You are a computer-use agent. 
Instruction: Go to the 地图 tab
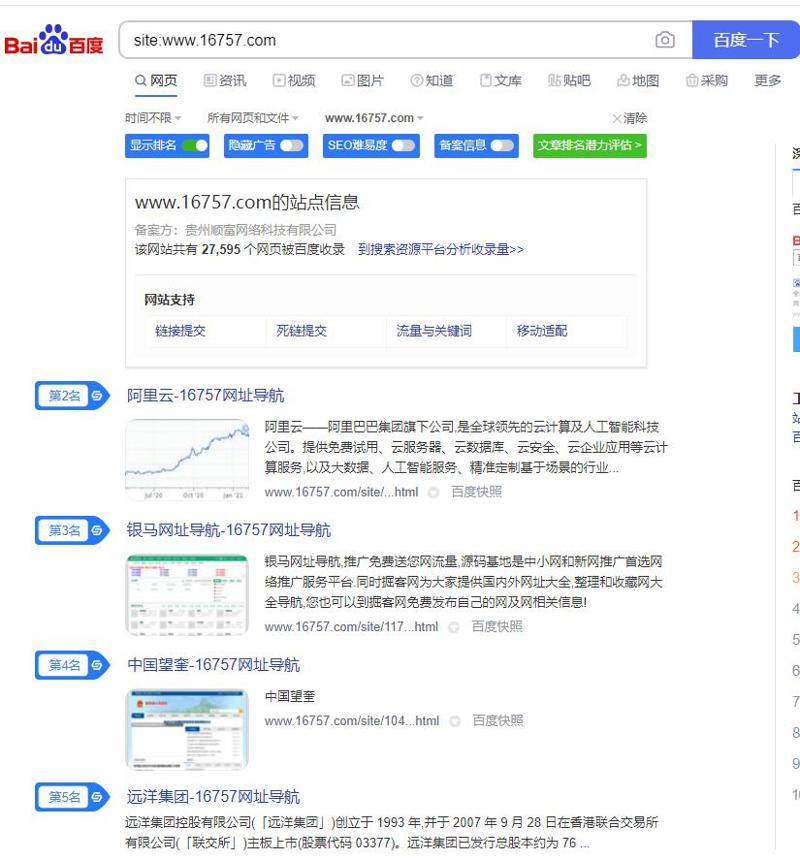click(638, 81)
